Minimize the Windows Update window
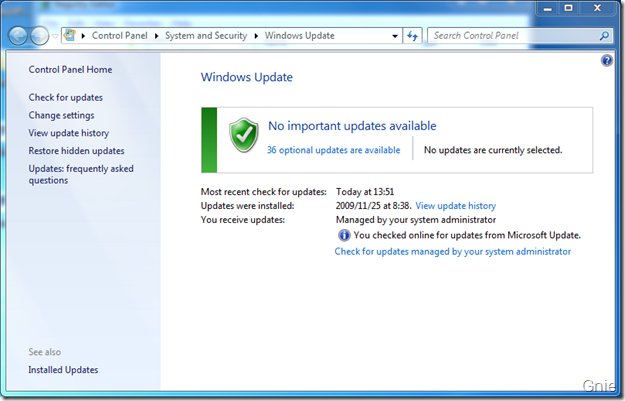Image resolution: width=625 pixels, height=401 pixels. click(x=548, y=8)
